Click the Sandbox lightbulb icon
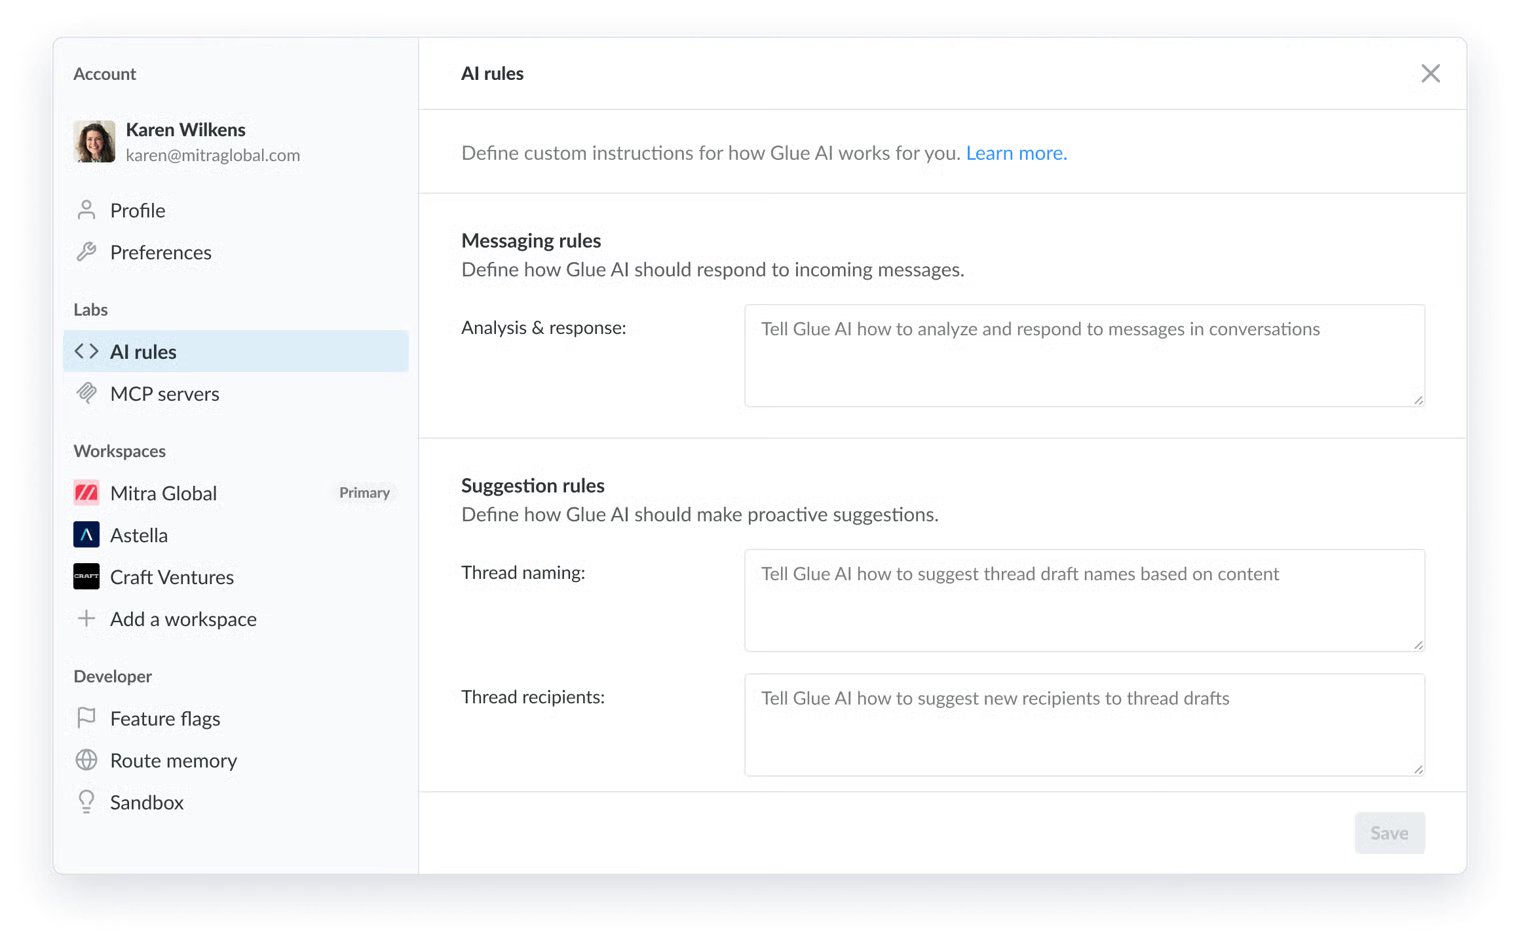The image size is (1520, 943). [87, 802]
